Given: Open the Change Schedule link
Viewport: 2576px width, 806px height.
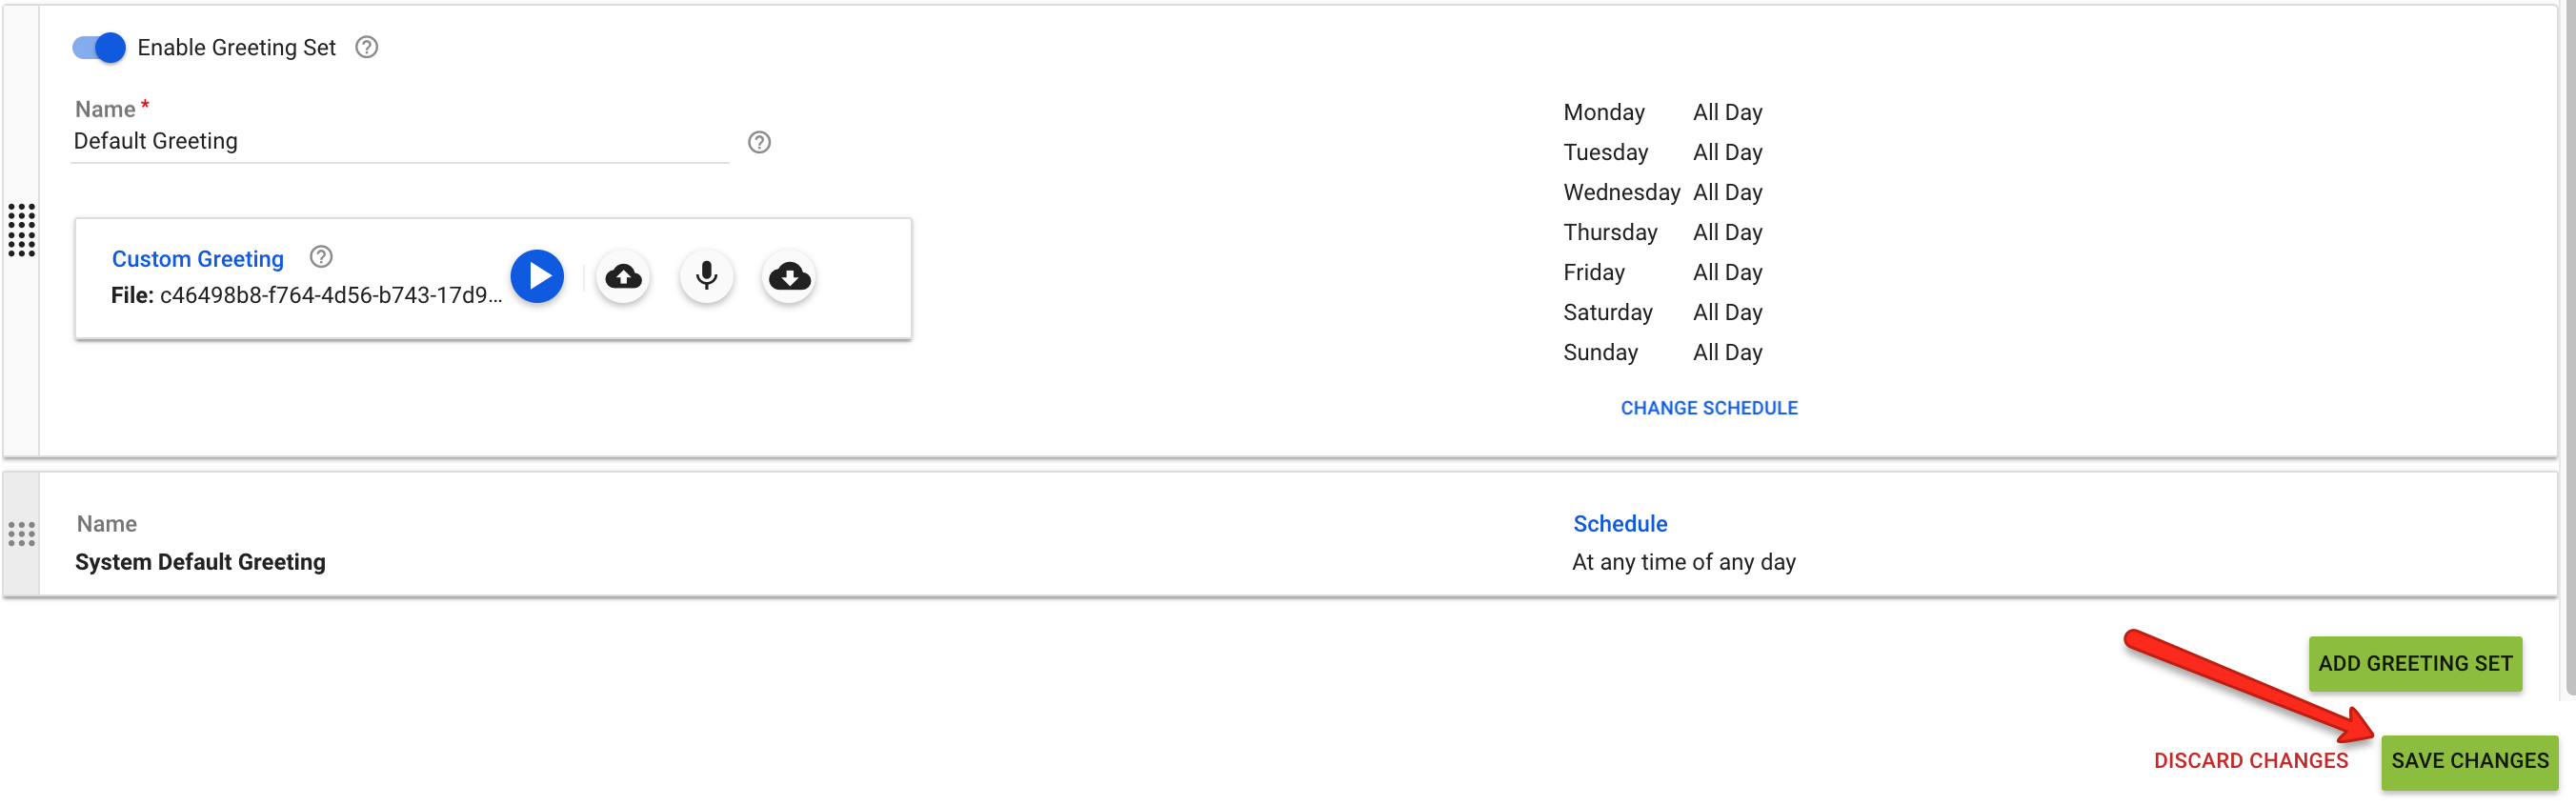Looking at the screenshot, I should [1708, 408].
